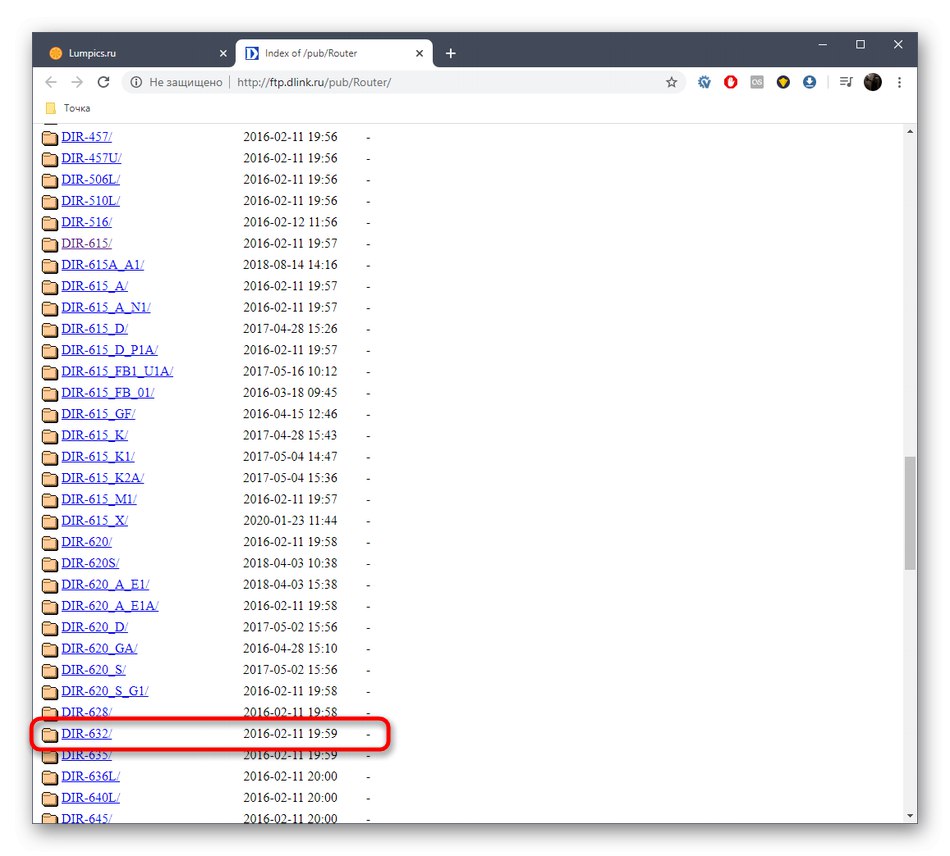The height and width of the screenshot is (856, 950).
Task: Open the gray OS extension icon
Action: pos(757,82)
